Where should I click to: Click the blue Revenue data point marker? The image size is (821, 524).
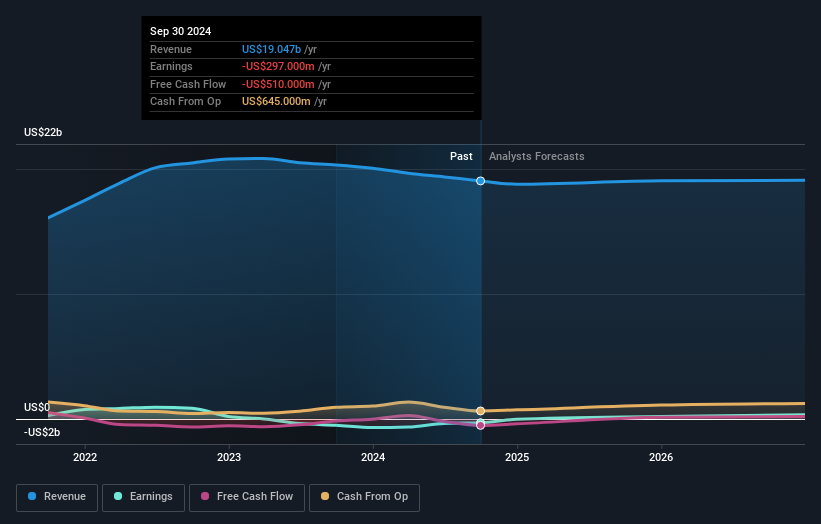[480, 181]
